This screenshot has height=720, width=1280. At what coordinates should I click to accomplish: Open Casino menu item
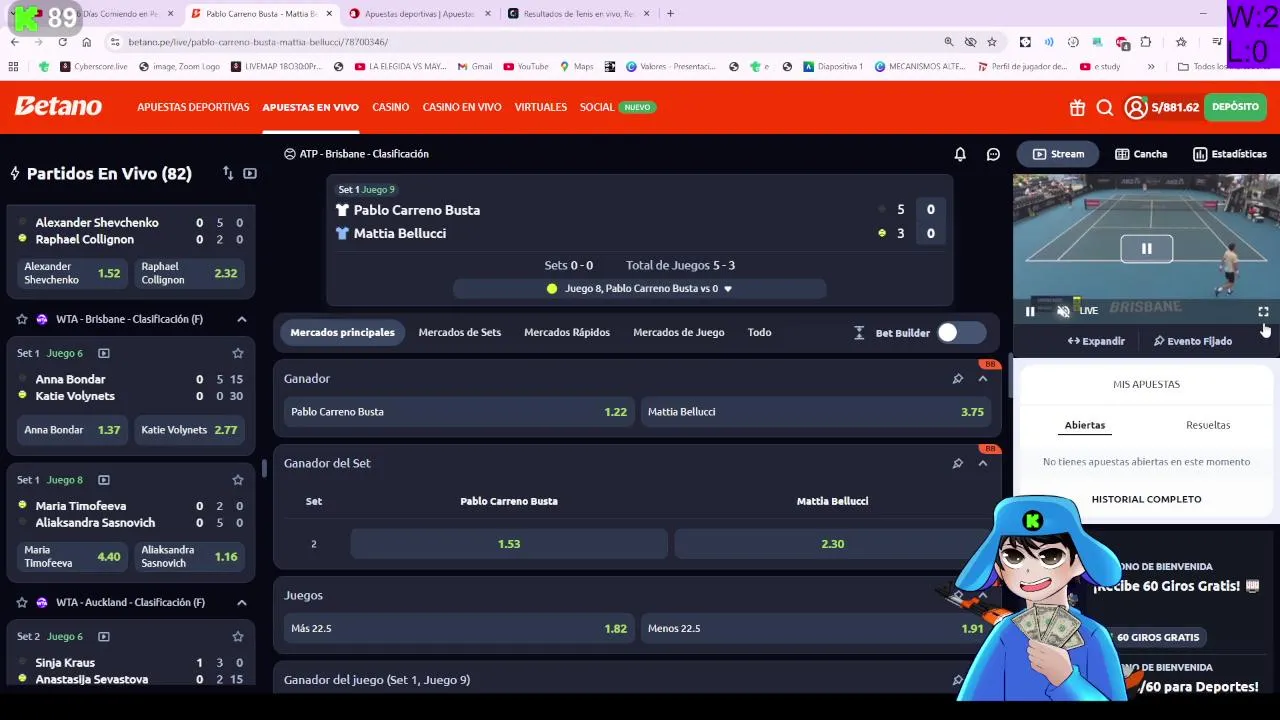point(390,107)
